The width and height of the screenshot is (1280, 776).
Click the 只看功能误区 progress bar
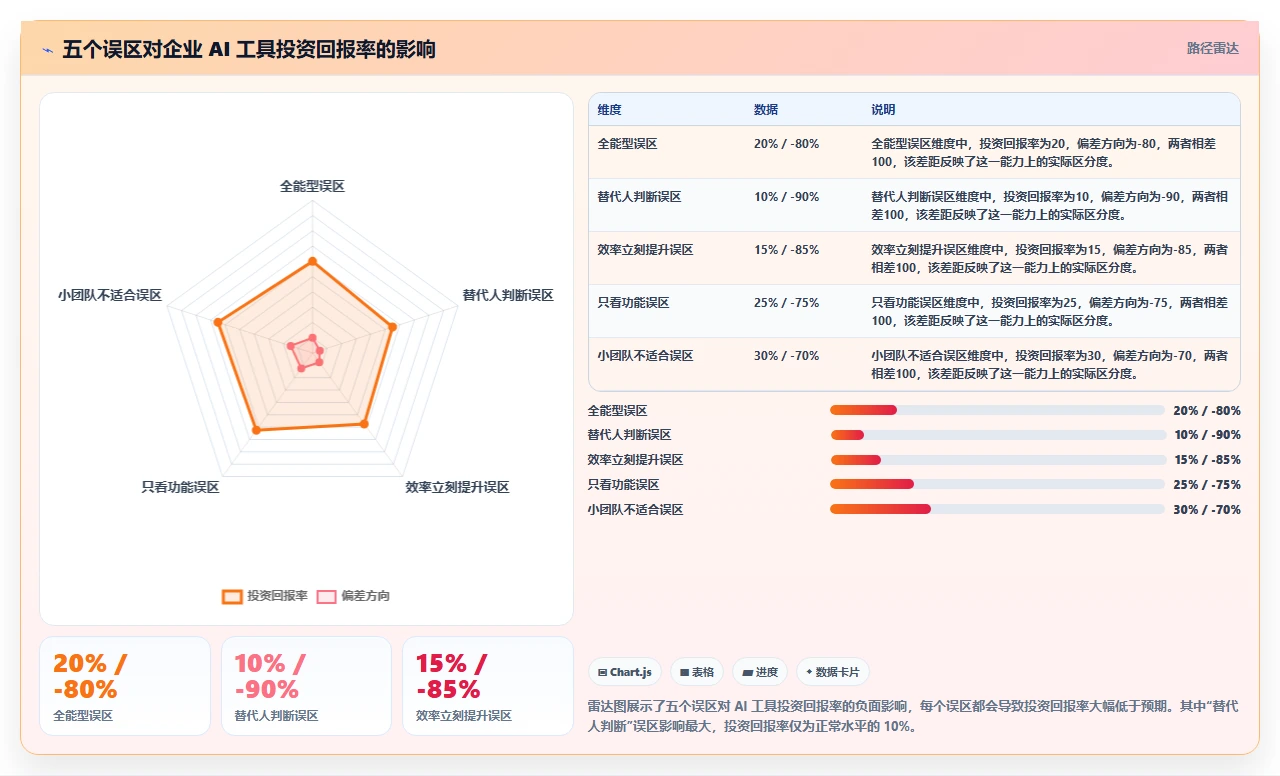click(x=997, y=484)
